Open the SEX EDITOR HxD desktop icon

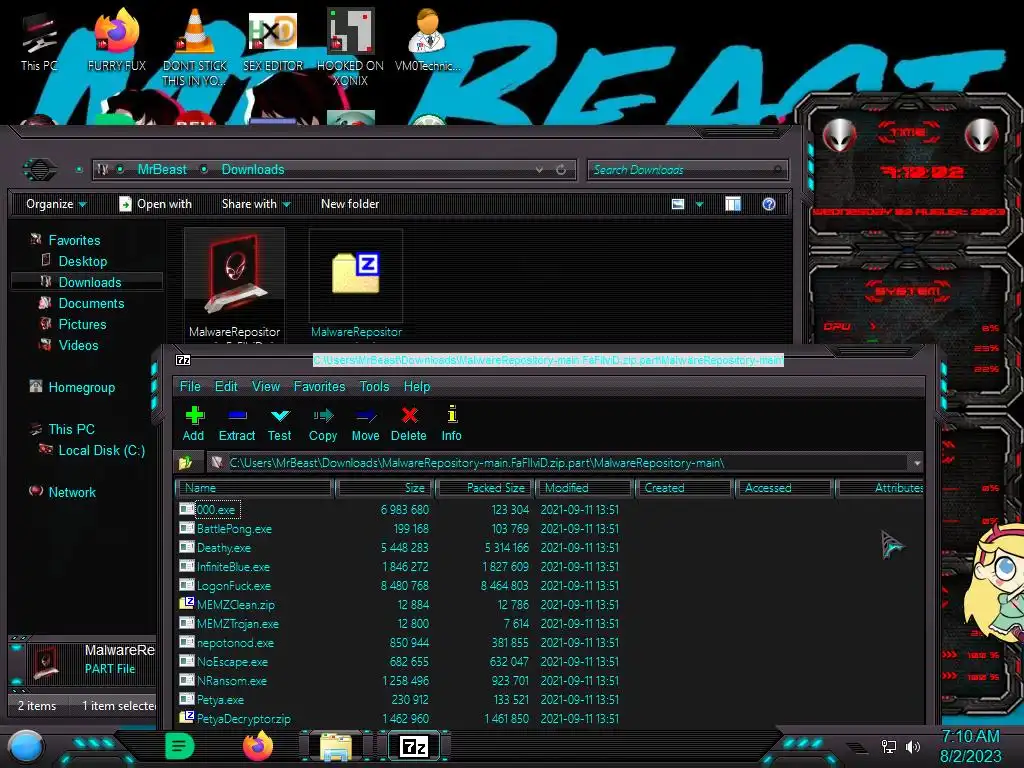(x=273, y=40)
